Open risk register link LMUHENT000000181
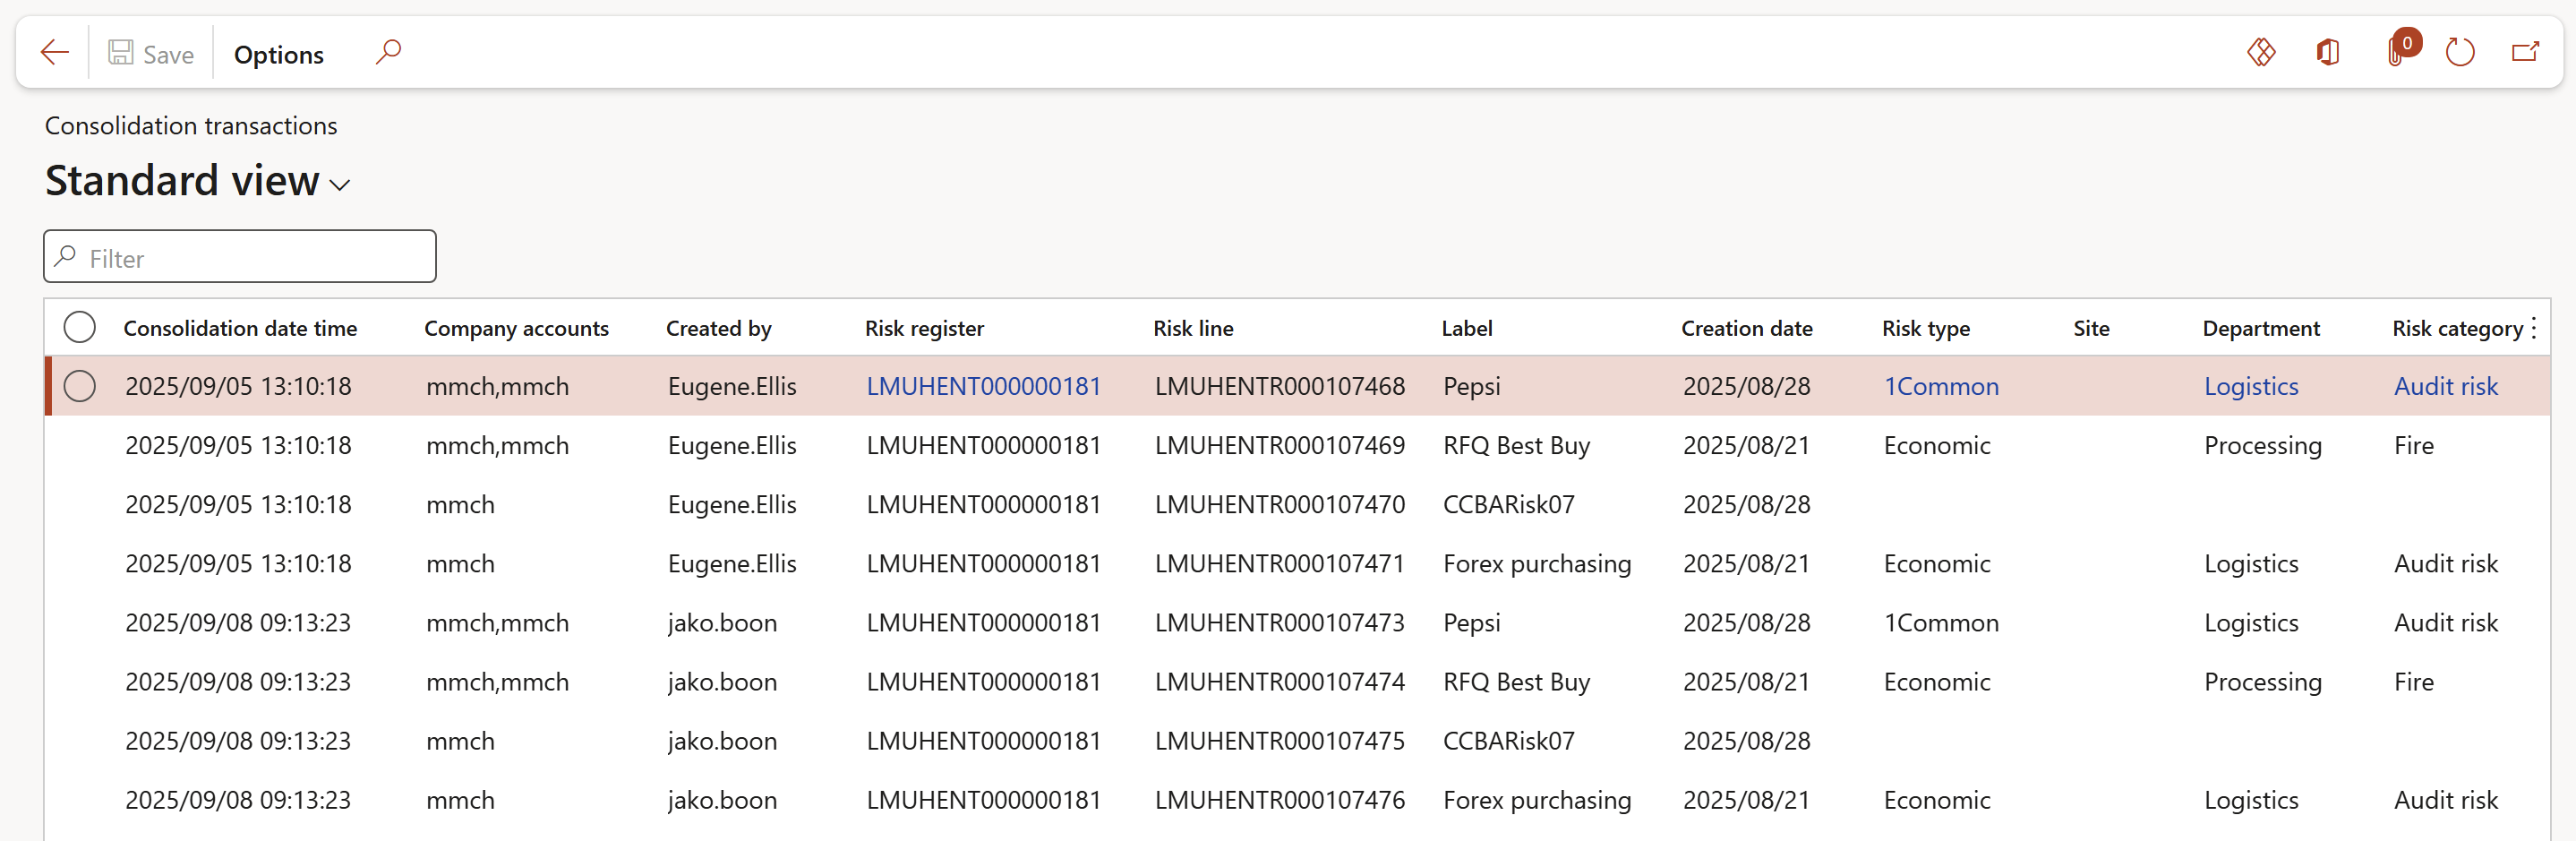Screen dimensions: 2576x841 click(x=983, y=386)
